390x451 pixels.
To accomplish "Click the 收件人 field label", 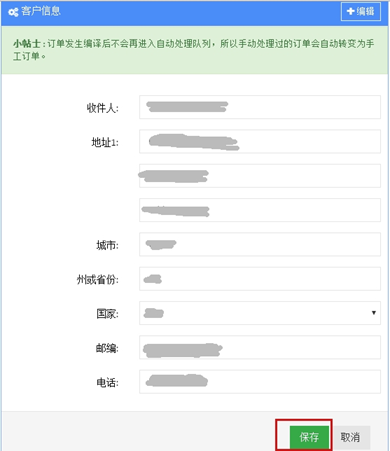I will (x=103, y=108).
